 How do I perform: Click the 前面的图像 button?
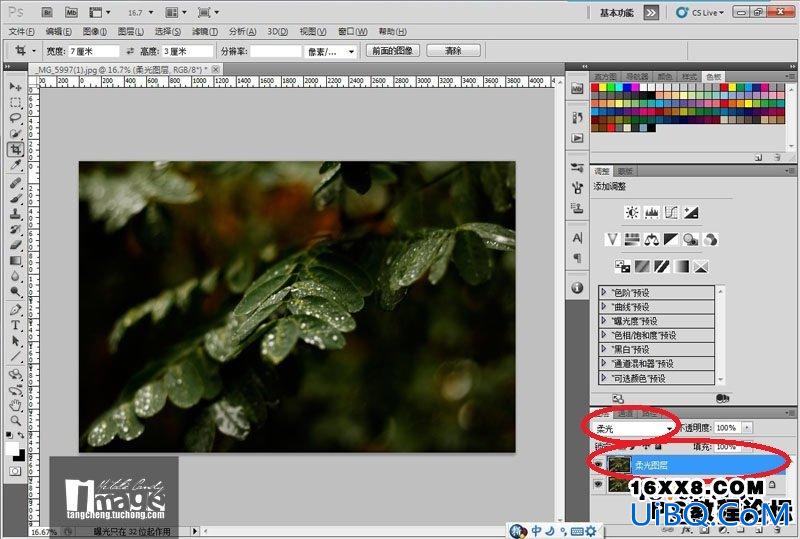(393, 51)
